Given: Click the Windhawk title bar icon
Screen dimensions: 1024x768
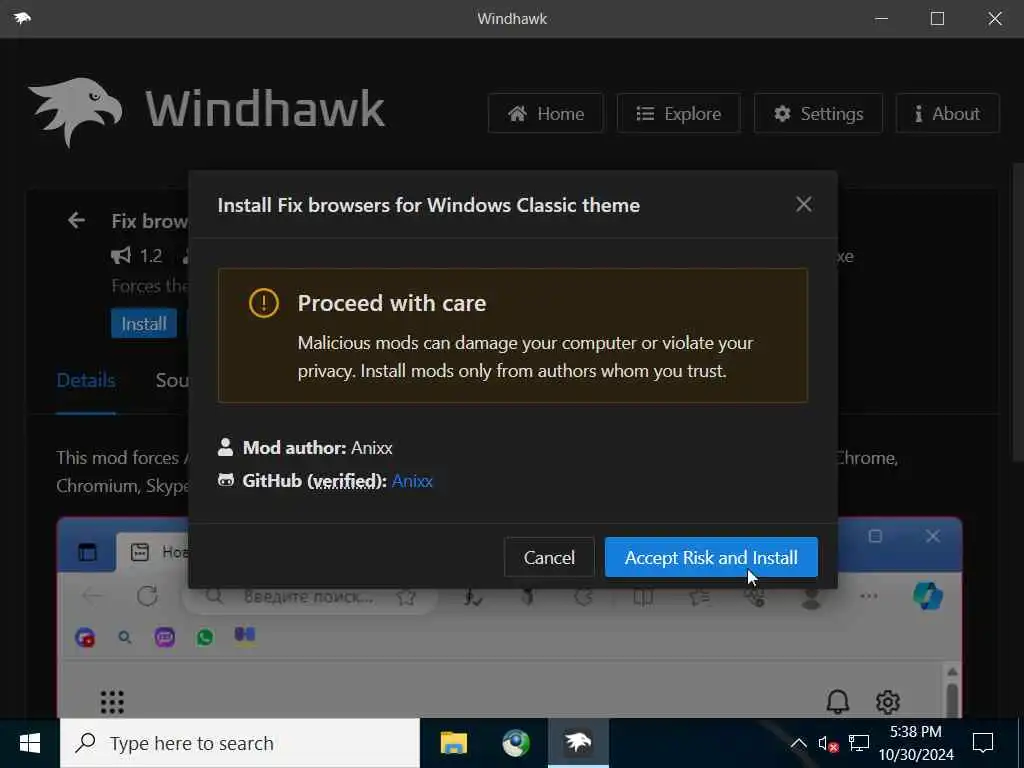Looking at the screenshot, I should tap(22, 18).
